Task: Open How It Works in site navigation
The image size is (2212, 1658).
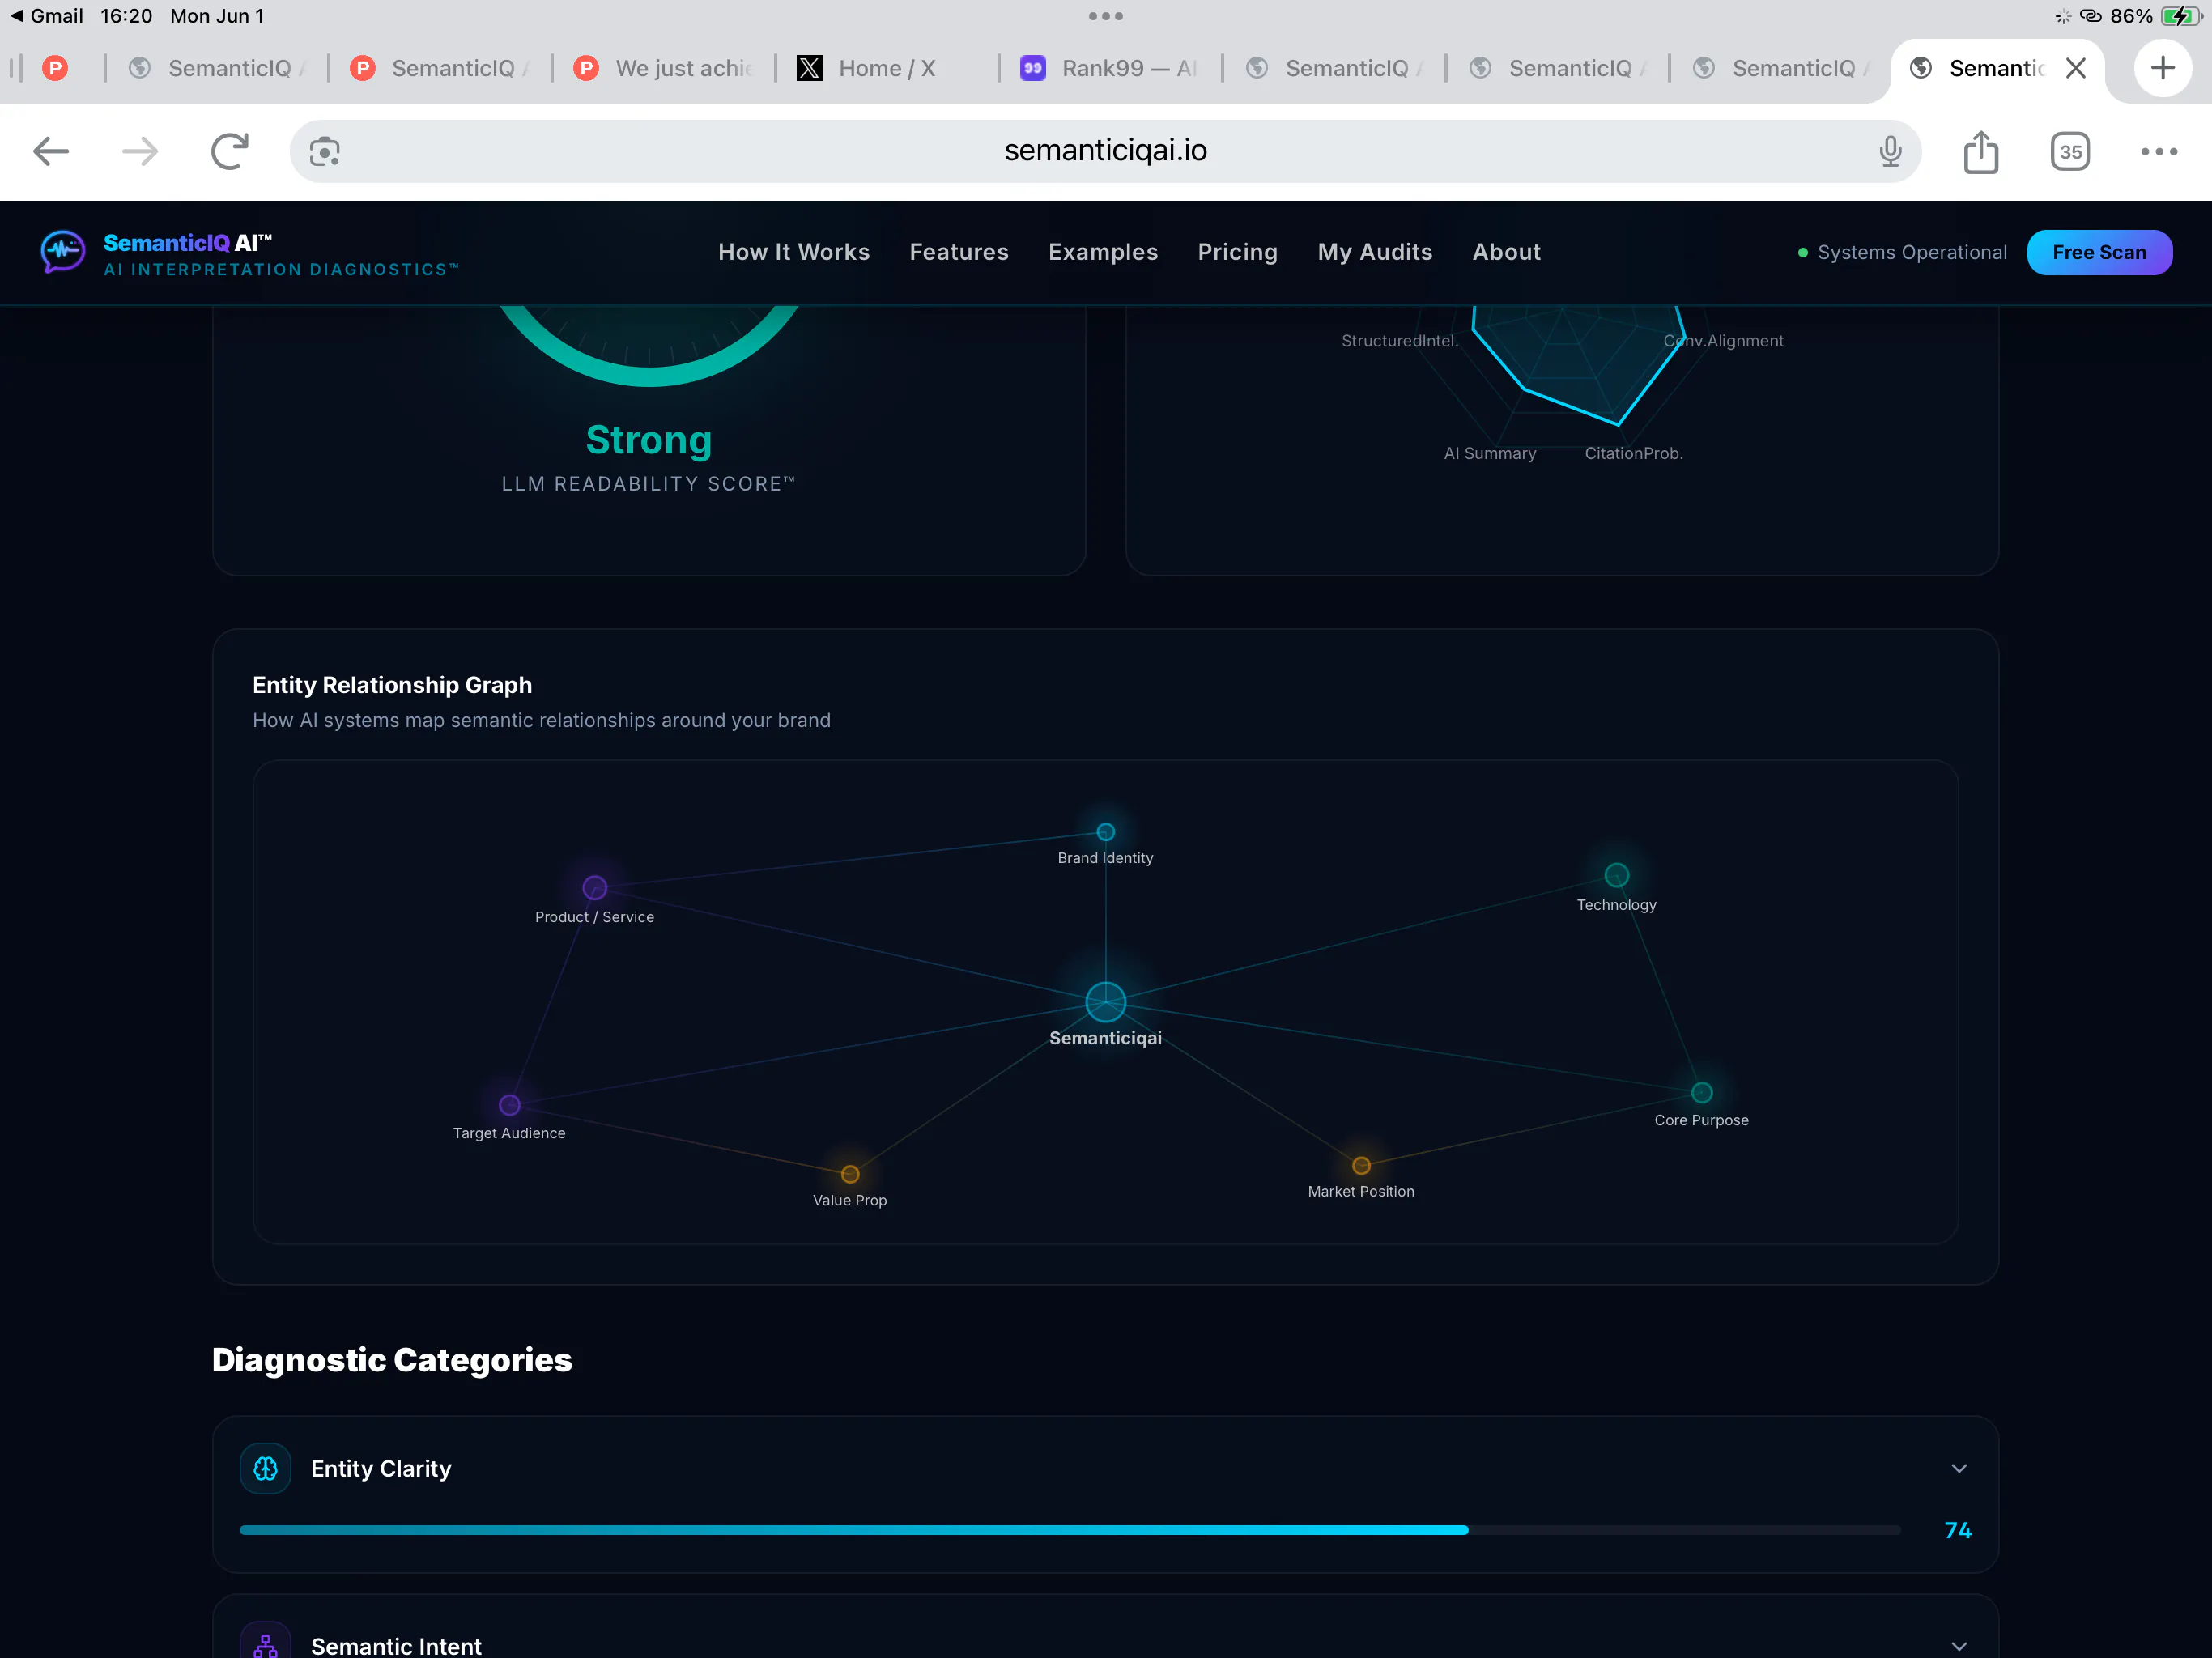Action: 794,252
